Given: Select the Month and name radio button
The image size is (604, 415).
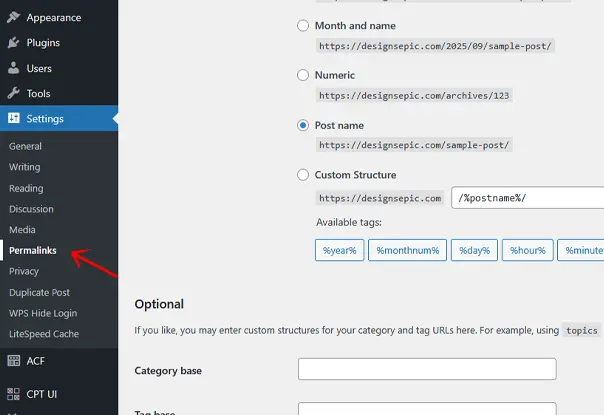Looking at the screenshot, I should pyautogui.click(x=303, y=25).
